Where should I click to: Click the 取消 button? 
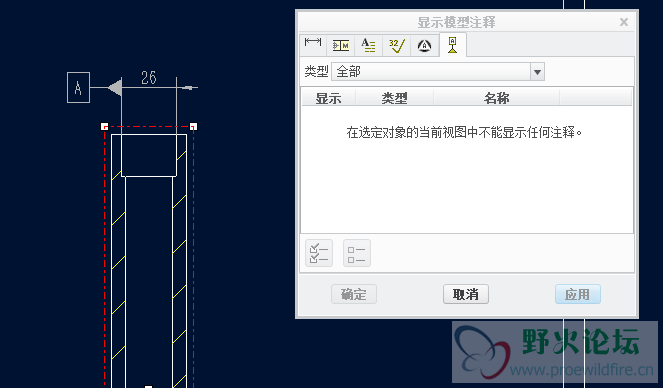(x=466, y=294)
